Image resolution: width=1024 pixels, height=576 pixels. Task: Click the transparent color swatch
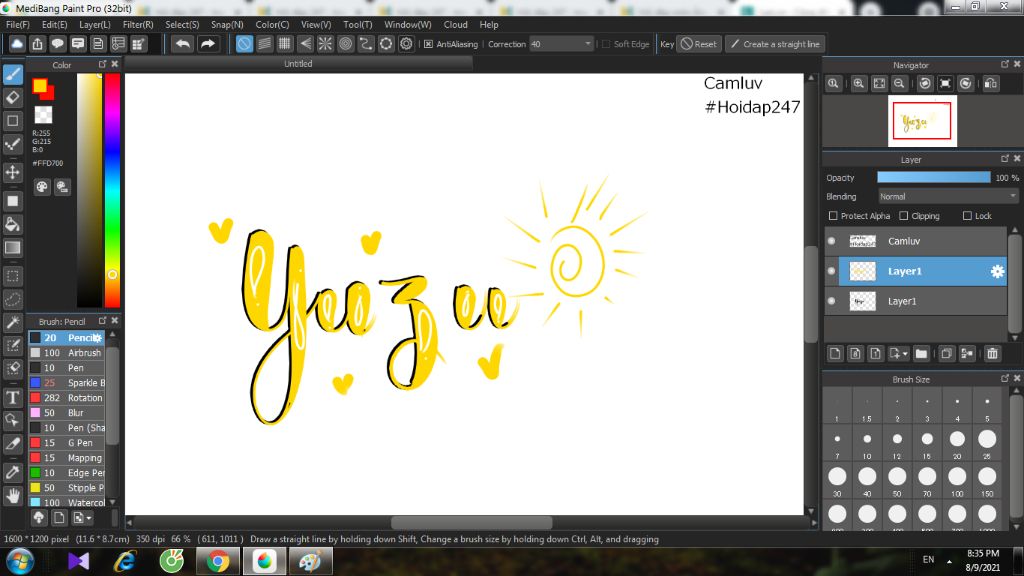[43, 114]
